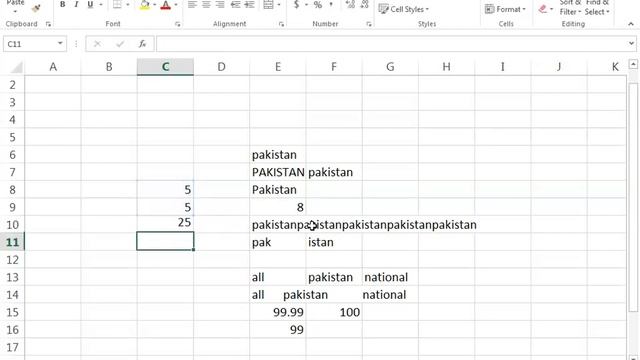Click the Format Painter brush icon
640x360 pixels.
36,8
